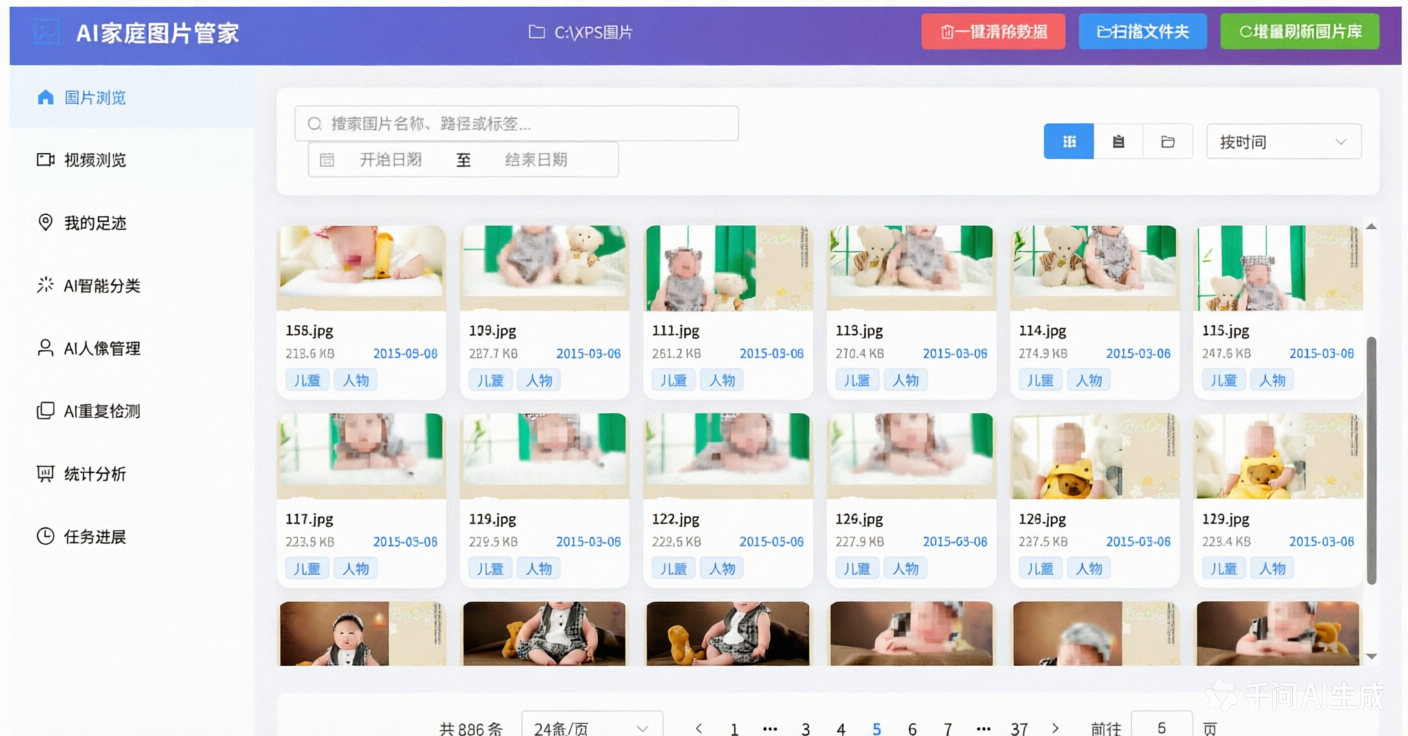Screen dimensions: 1408x736
Task: Click the search magnifier icon
Action: pos(315,124)
